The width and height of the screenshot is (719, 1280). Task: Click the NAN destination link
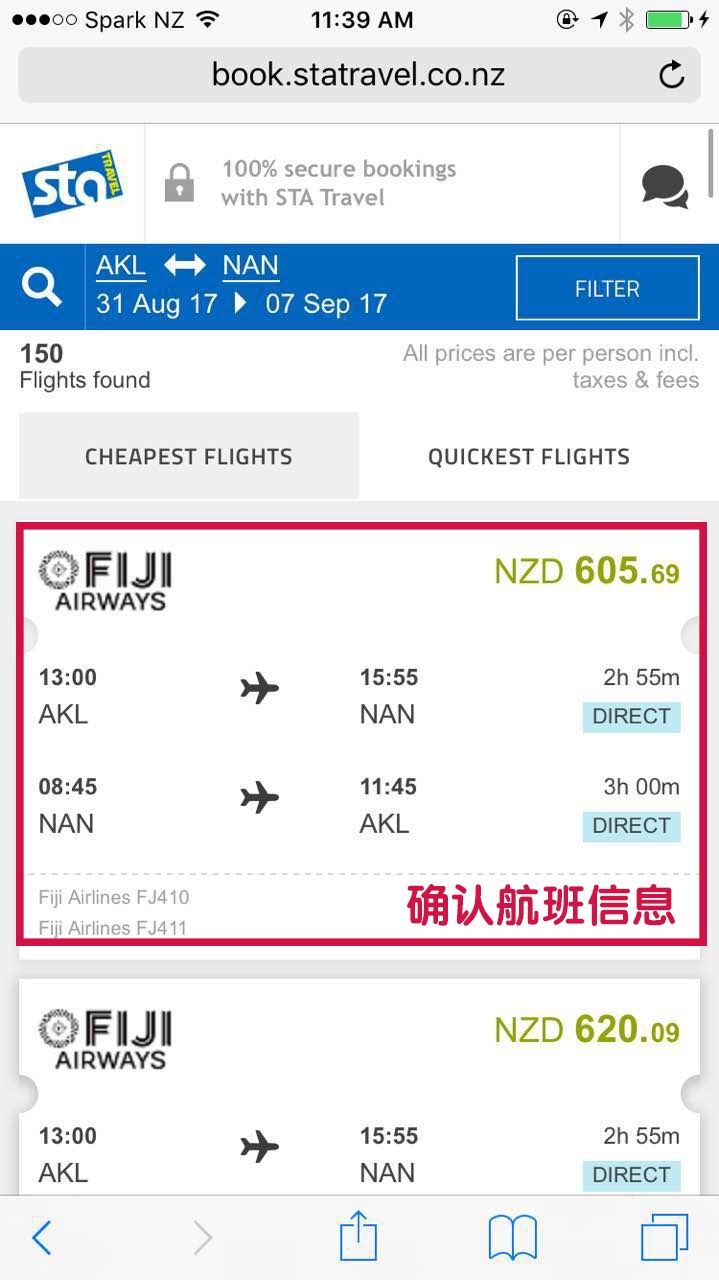point(250,266)
